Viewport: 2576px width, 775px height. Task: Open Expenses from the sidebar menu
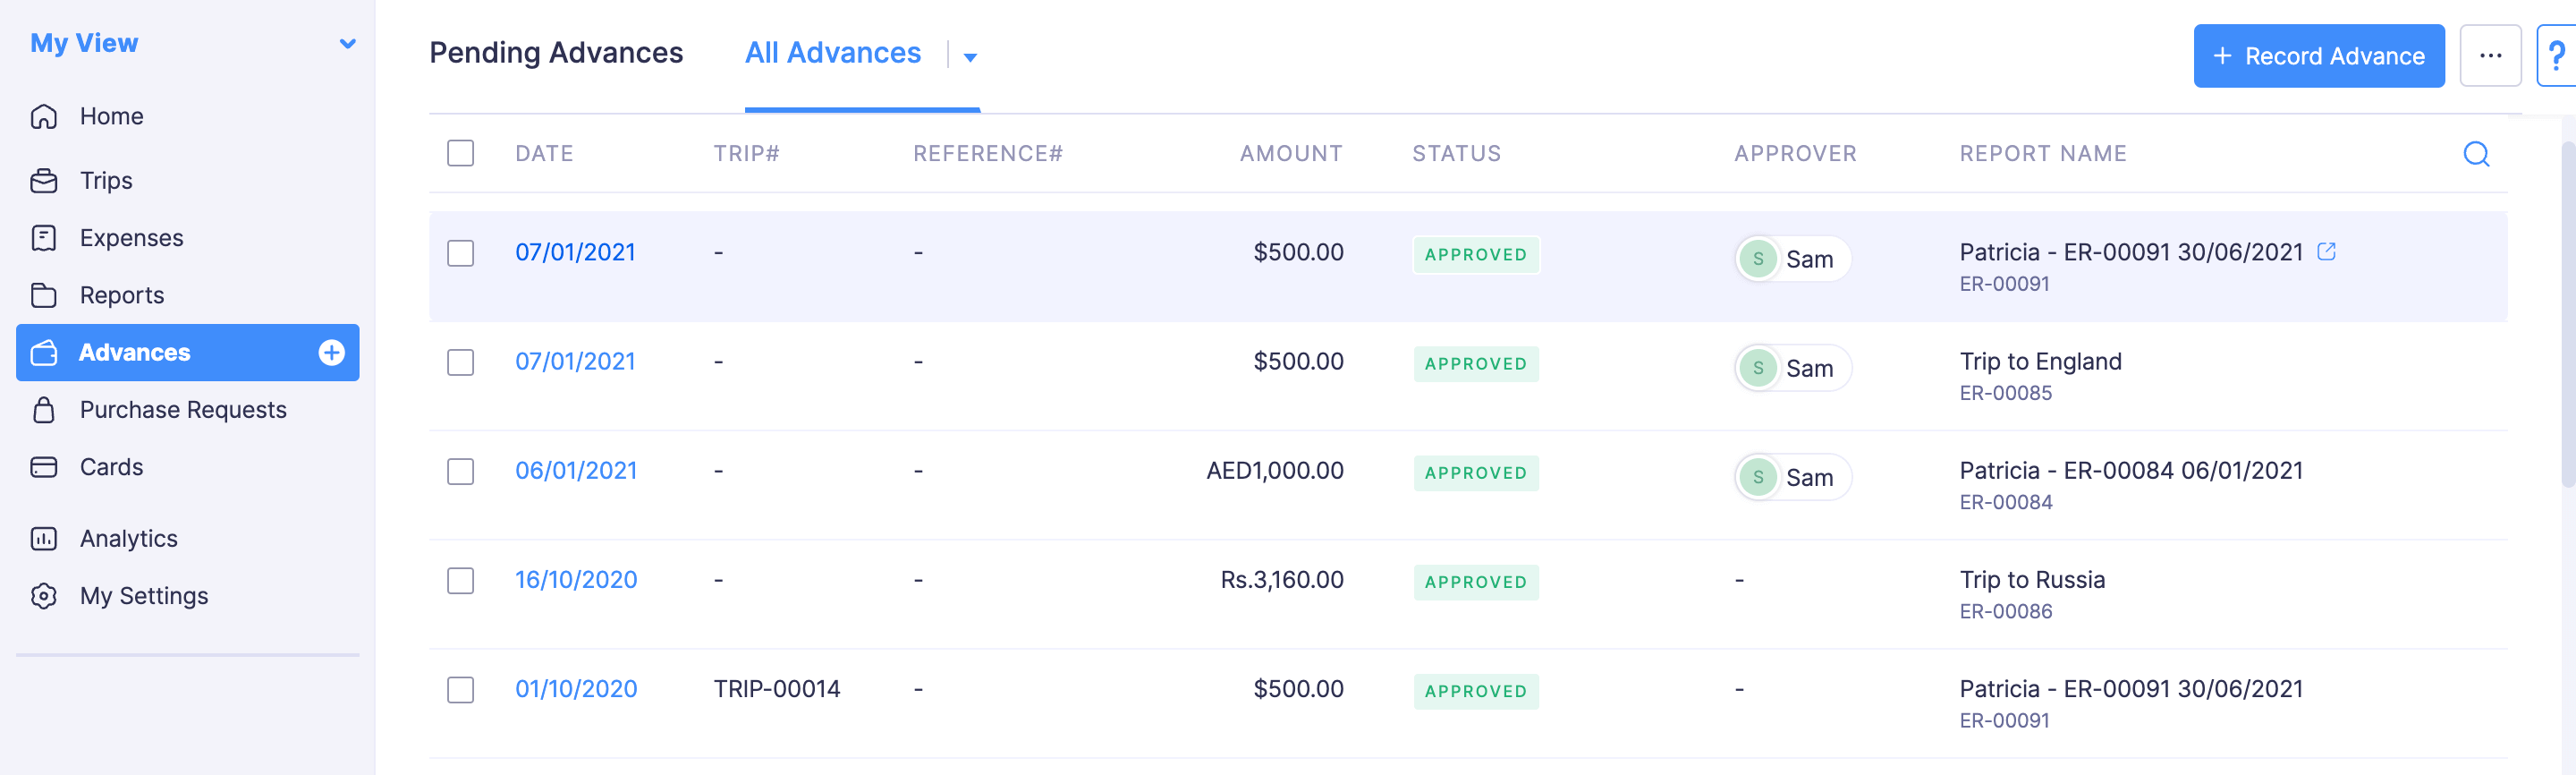pyautogui.click(x=131, y=238)
